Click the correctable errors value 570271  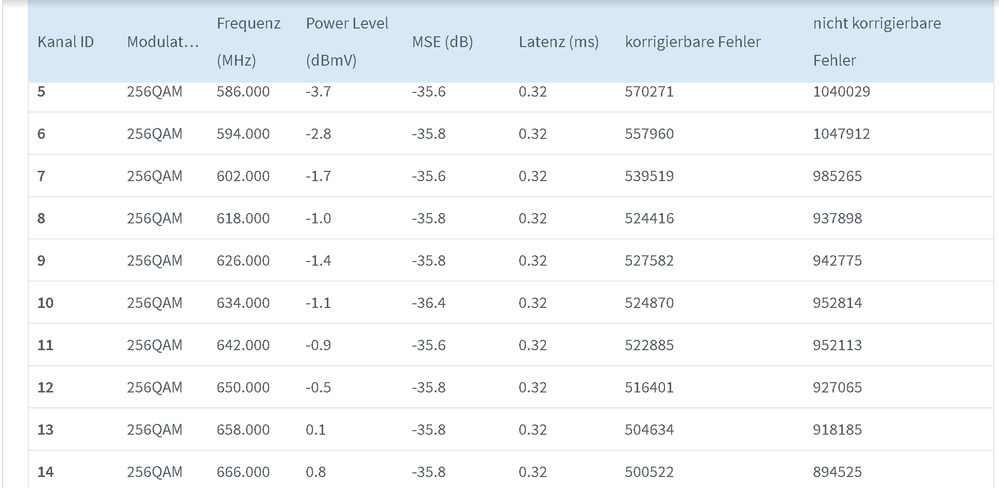(649, 92)
